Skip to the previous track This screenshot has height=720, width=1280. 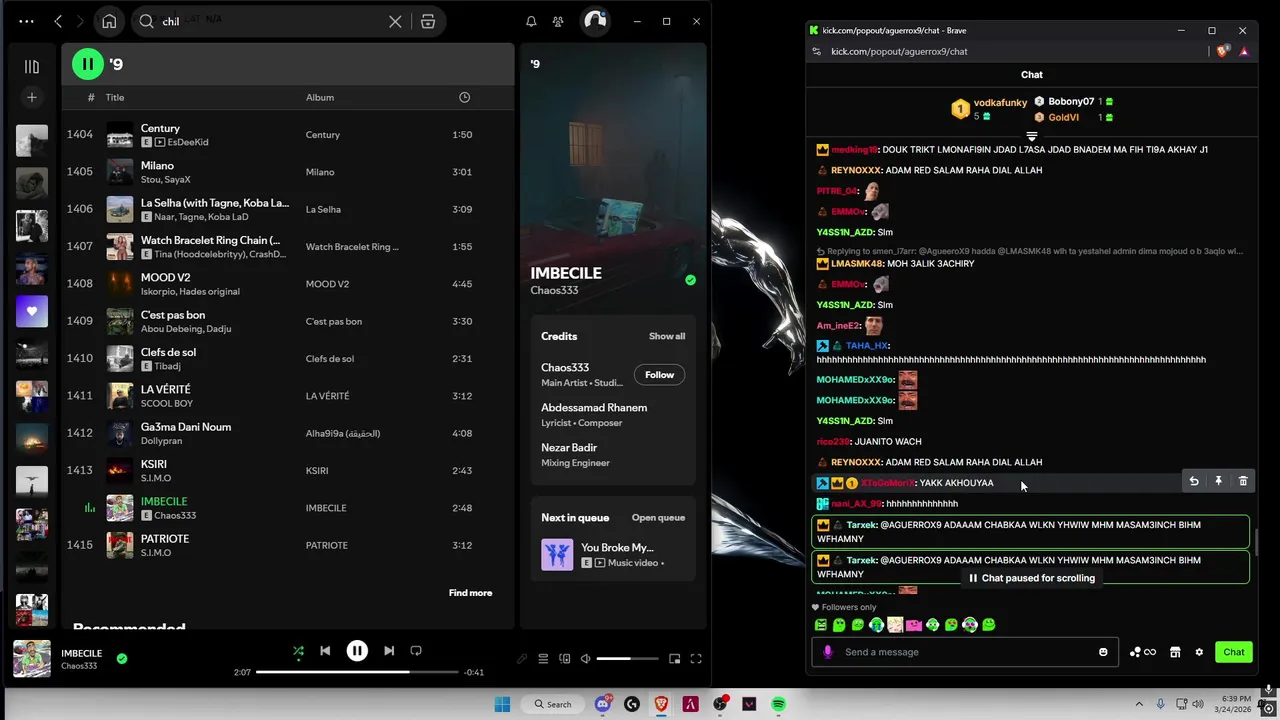[325, 651]
